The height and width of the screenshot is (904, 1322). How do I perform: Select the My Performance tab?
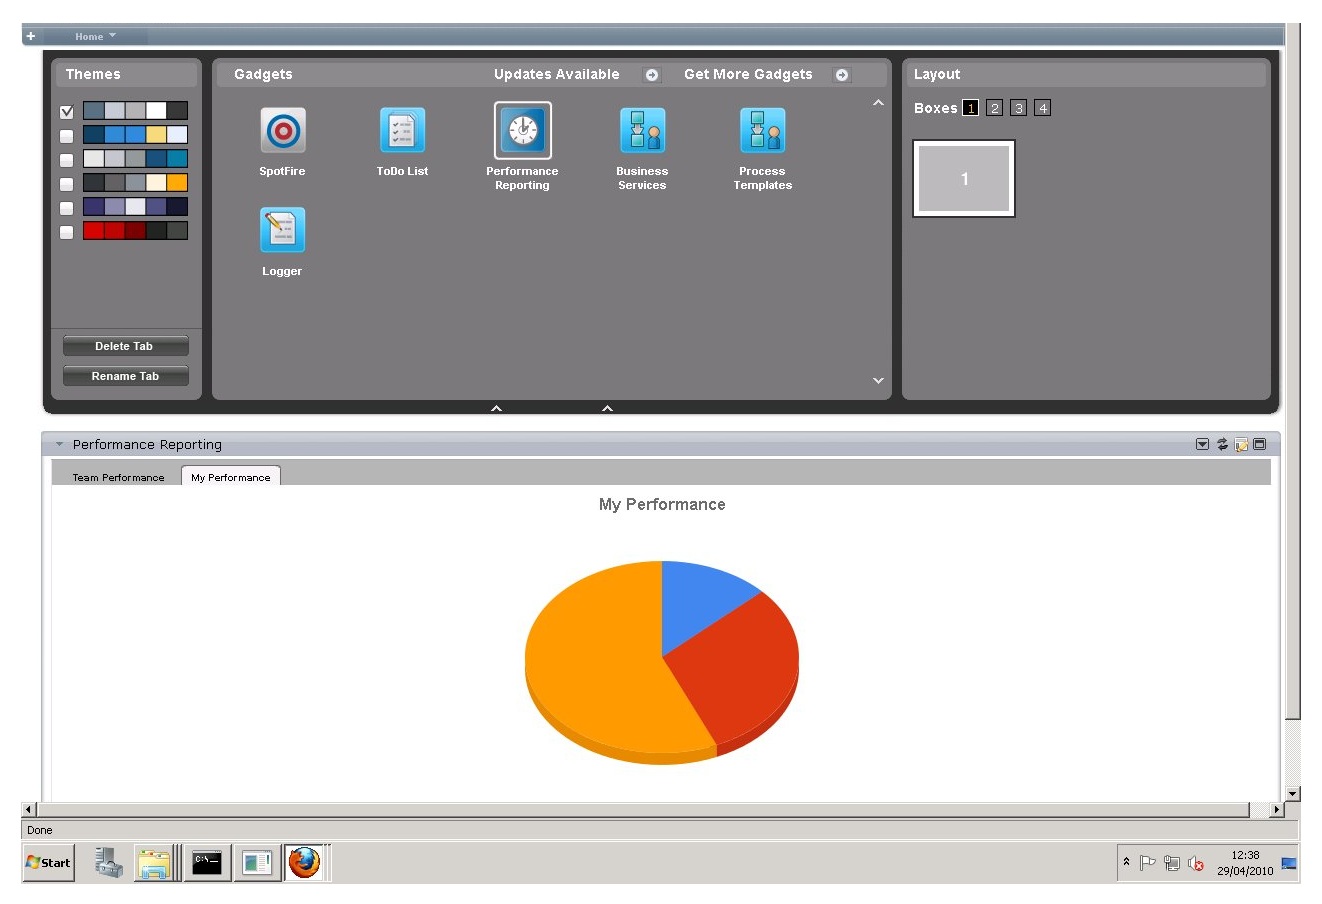pyautogui.click(x=231, y=477)
